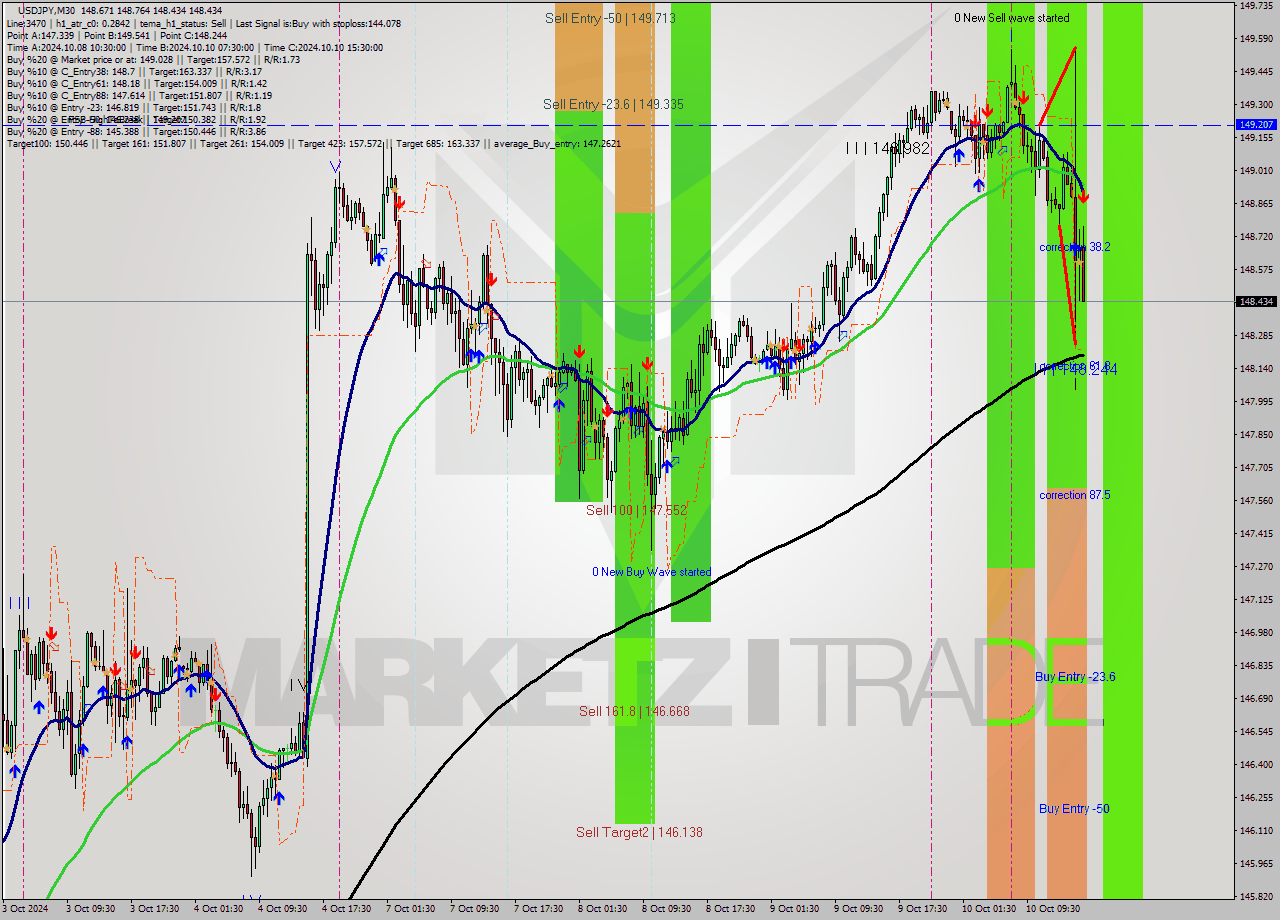Select the 'Sell Entry -23.6 | 149.335' label
Viewport: 1280px width, 920px height.
[613, 104]
